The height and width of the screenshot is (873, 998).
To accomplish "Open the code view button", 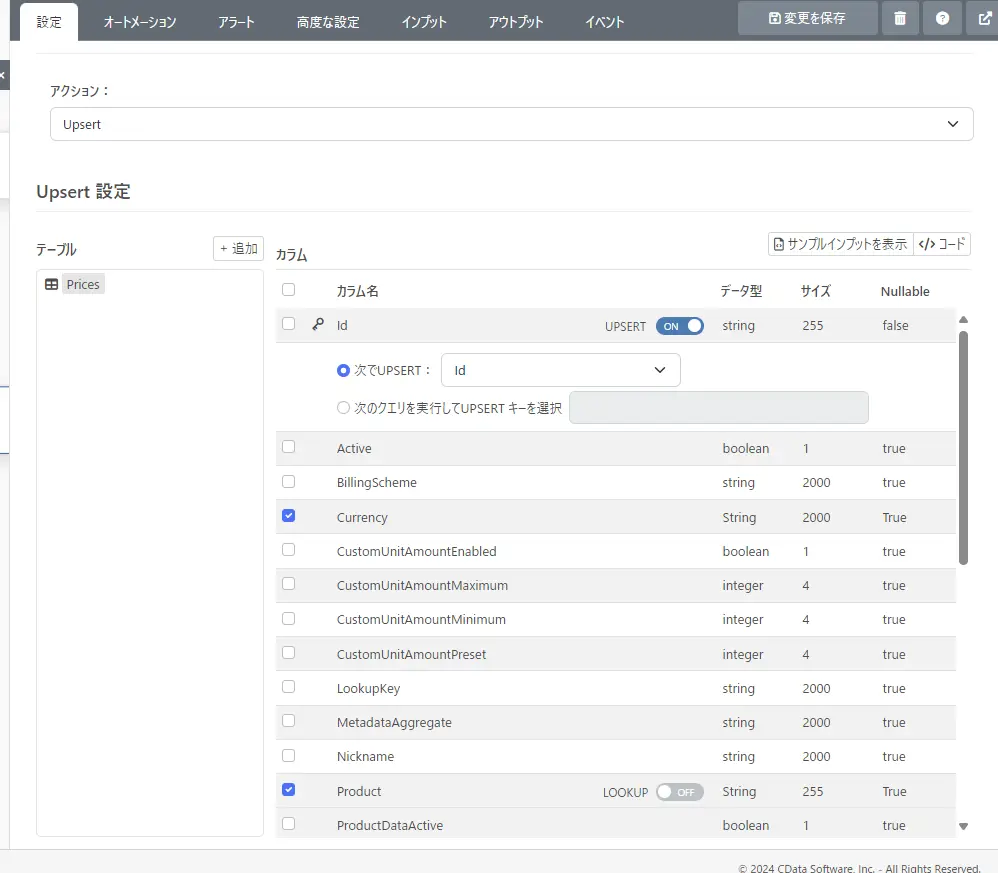I will click(x=941, y=244).
